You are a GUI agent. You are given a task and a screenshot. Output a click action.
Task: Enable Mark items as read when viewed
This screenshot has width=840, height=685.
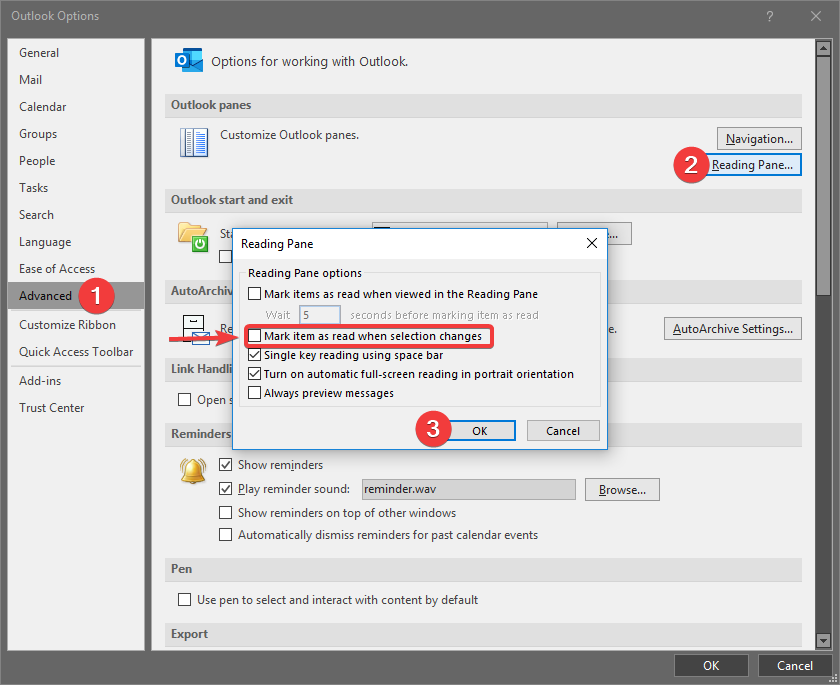click(x=254, y=293)
